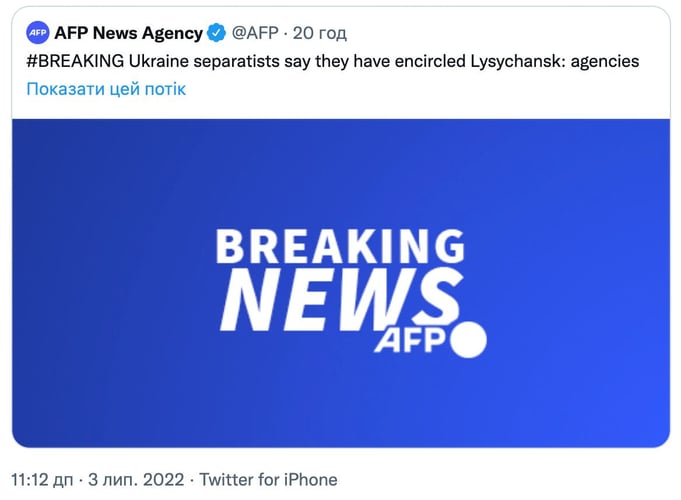Click the tweet text about Ukraine separatists
Viewport: 681px width, 500px height.
(333, 61)
